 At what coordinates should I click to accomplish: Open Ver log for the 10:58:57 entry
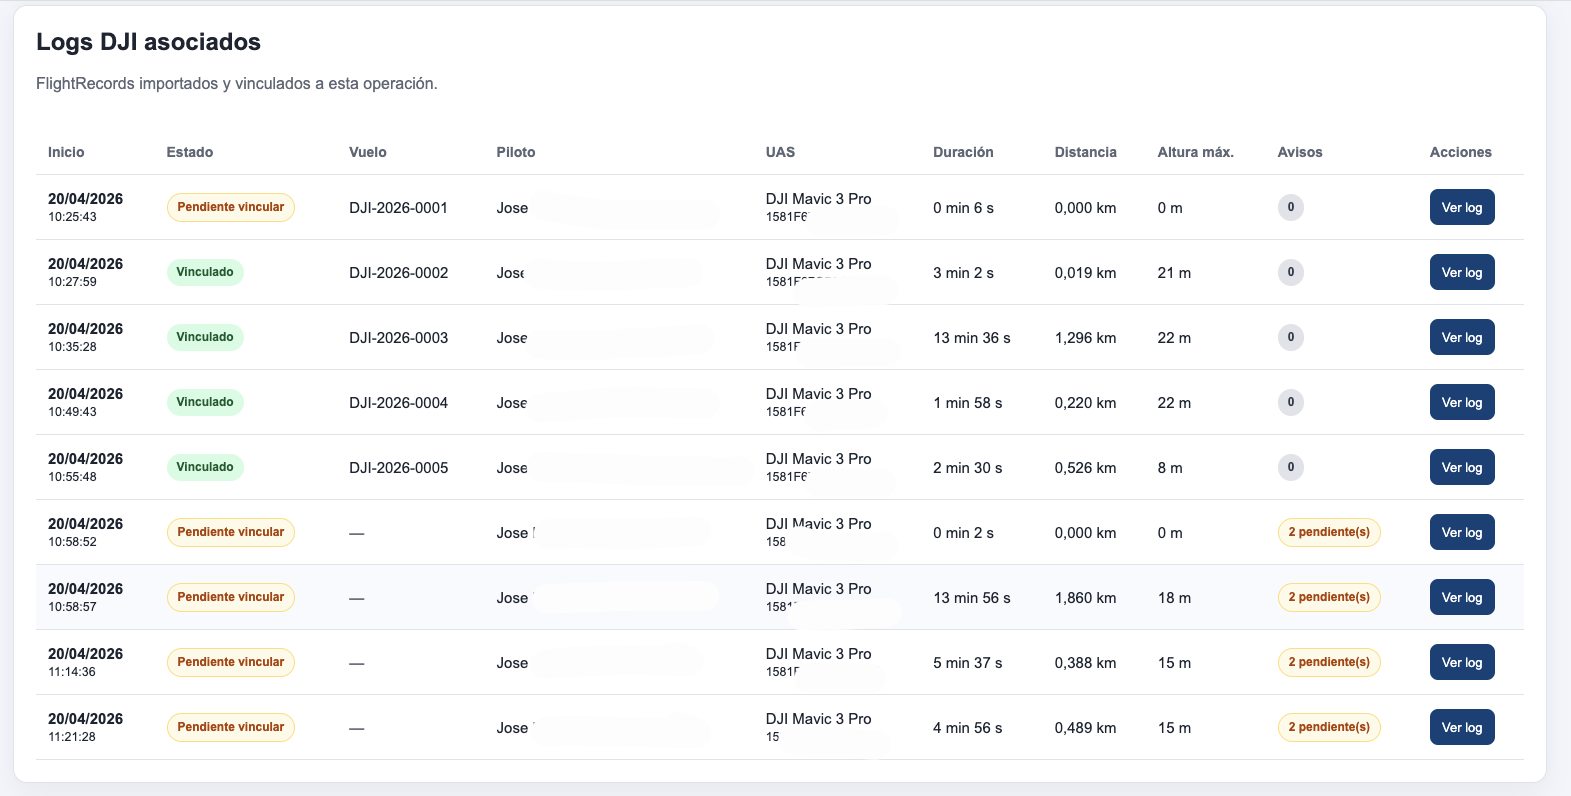pos(1462,597)
